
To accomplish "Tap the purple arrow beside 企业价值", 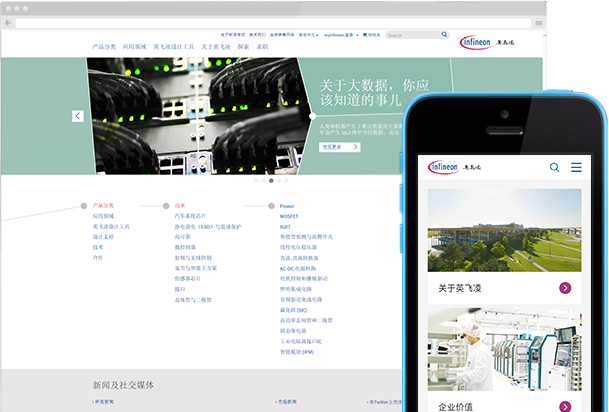I will [565, 407].
